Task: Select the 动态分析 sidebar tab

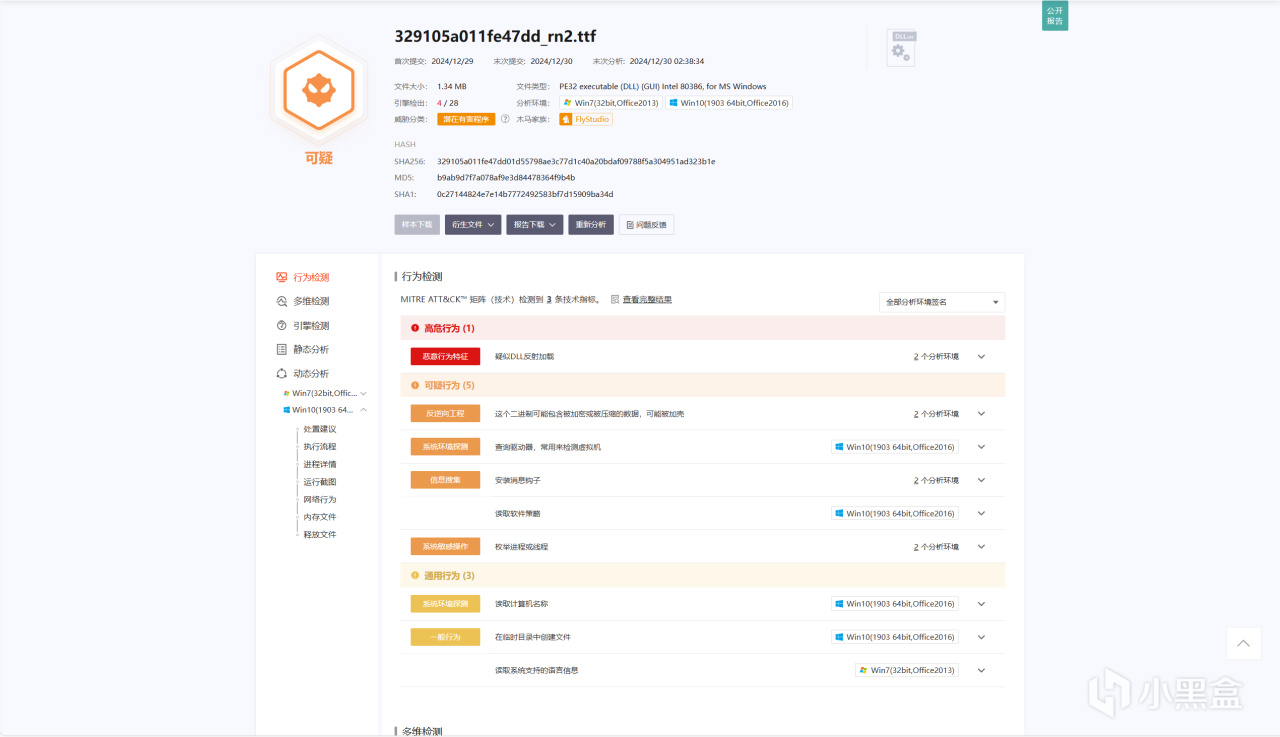Action: [311, 373]
